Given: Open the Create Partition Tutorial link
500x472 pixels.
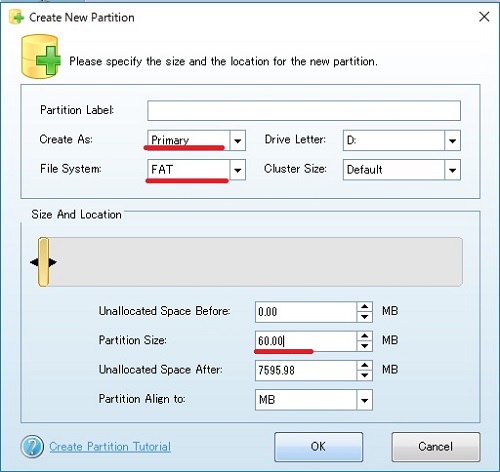Looking at the screenshot, I should 110,446.
